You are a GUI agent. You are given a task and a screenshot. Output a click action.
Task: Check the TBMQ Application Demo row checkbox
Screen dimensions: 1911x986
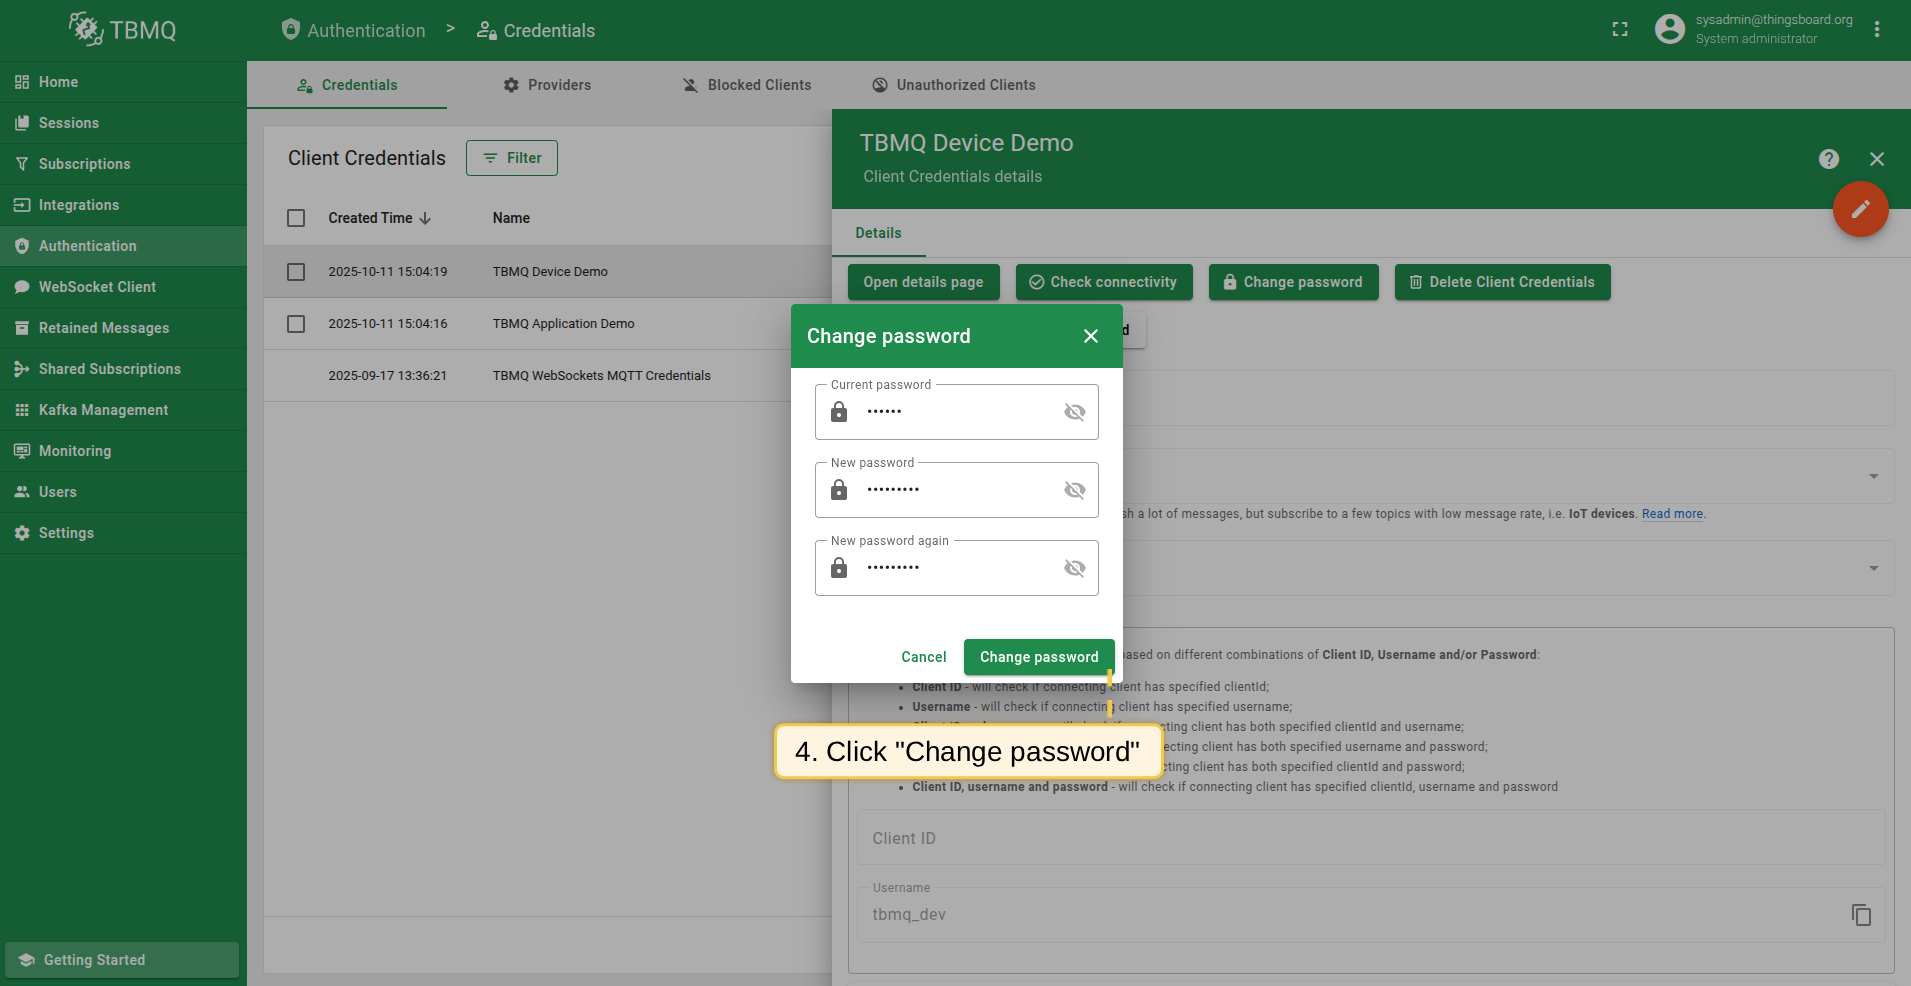pos(296,324)
